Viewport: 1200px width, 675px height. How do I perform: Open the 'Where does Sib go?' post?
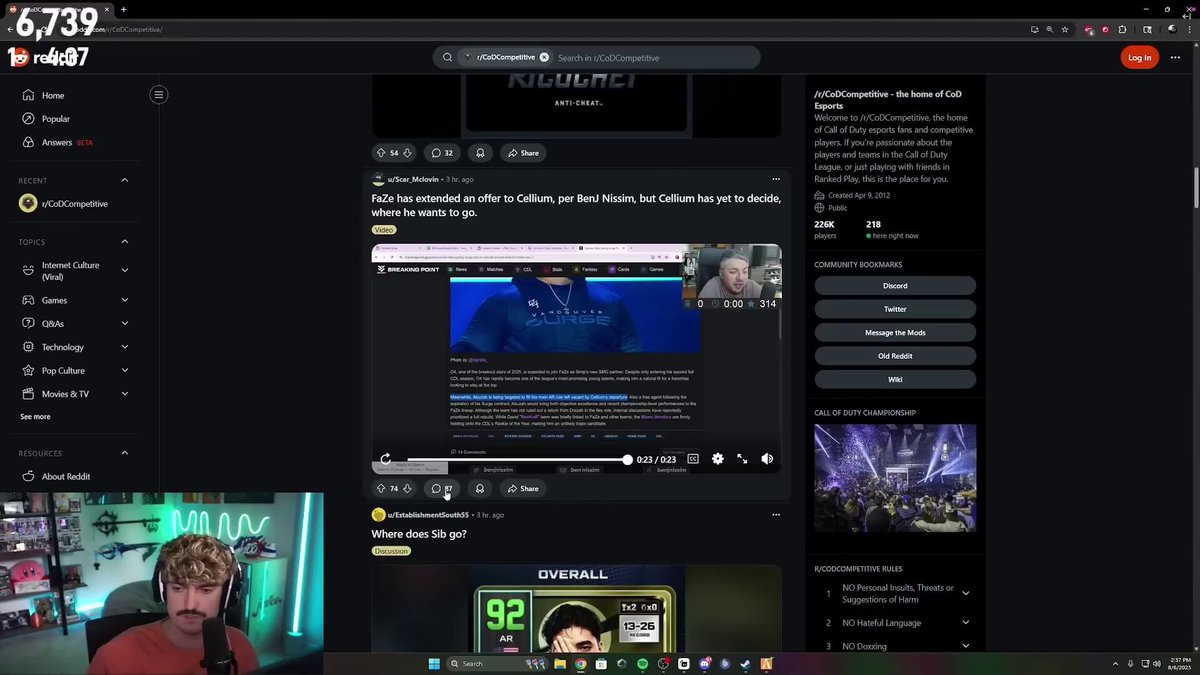[x=419, y=534]
